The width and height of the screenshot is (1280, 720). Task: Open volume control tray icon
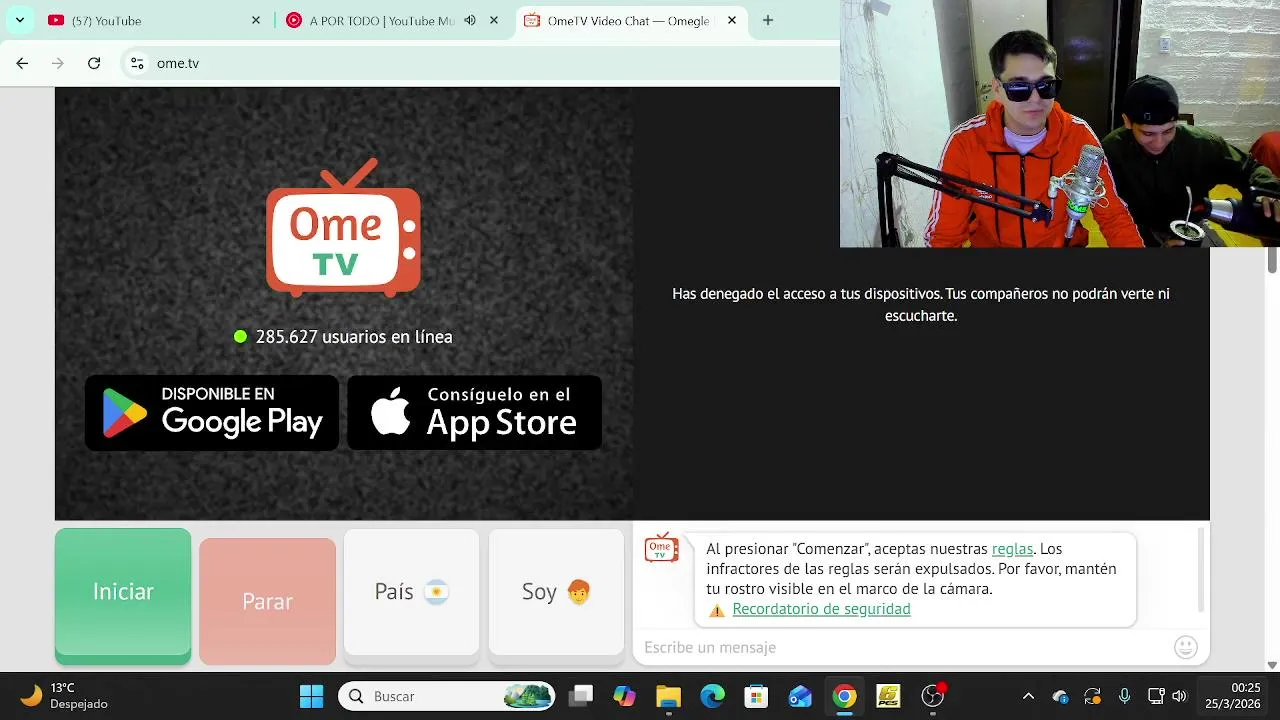click(1180, 696)
